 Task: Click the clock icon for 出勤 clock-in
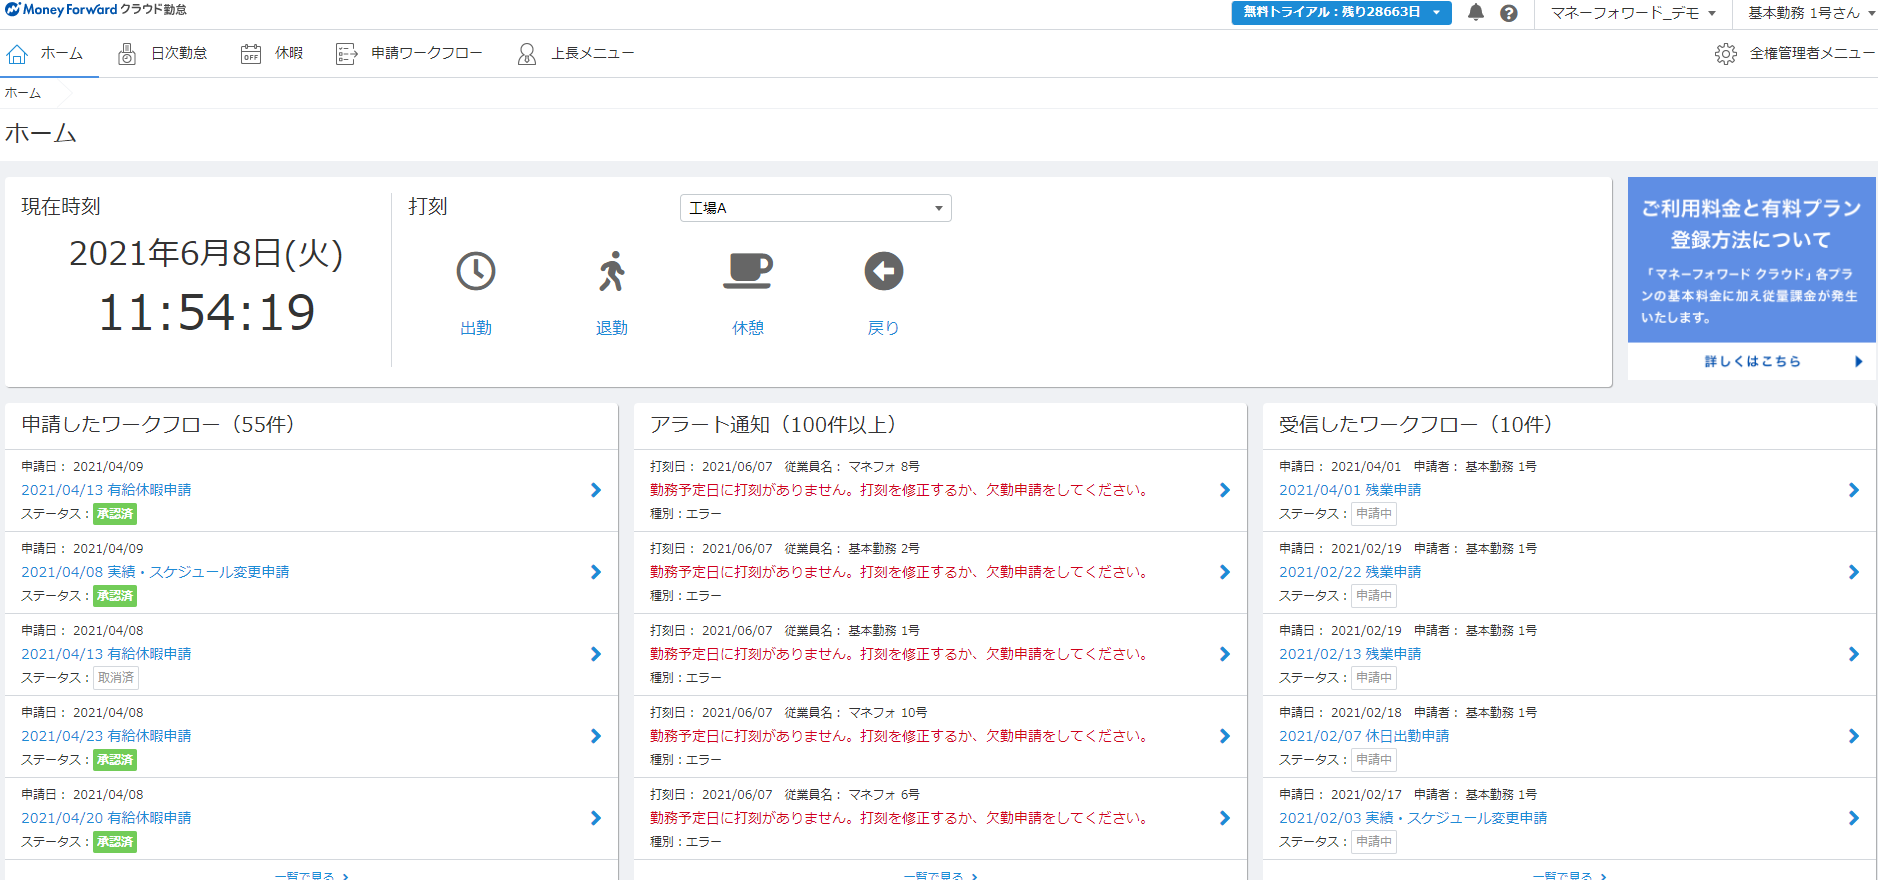(476, 271)
